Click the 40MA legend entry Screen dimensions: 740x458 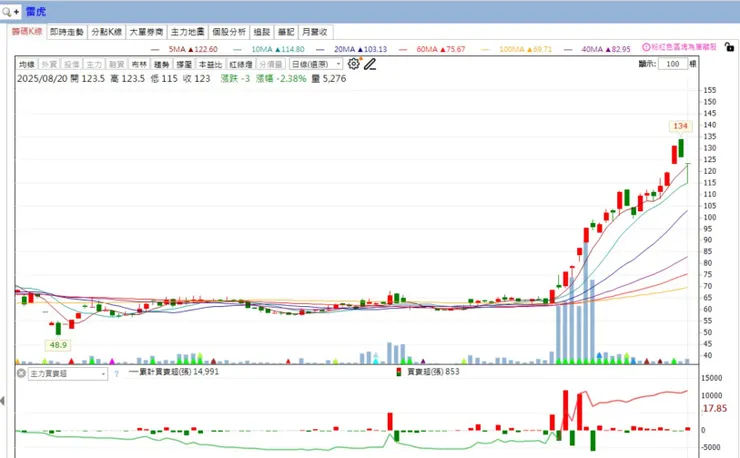(597, 49)
